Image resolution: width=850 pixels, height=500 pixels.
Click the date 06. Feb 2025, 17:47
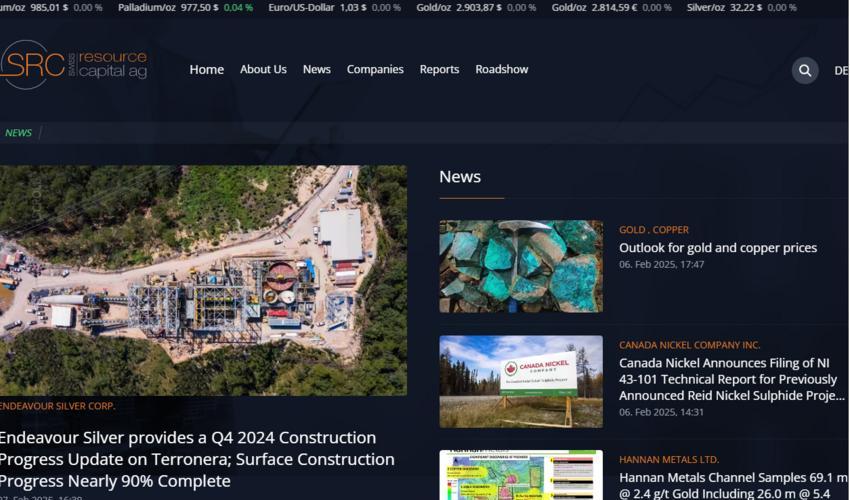tap(661, 265)
